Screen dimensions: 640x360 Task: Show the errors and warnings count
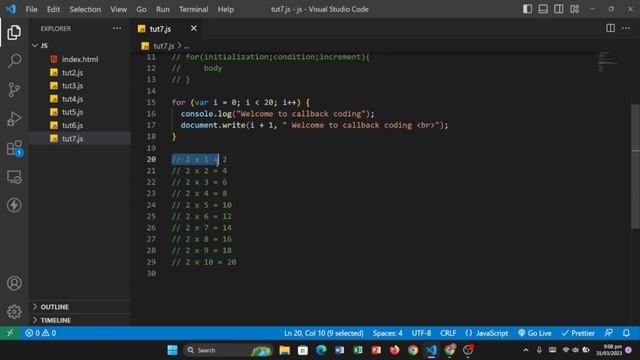(40, 333)
